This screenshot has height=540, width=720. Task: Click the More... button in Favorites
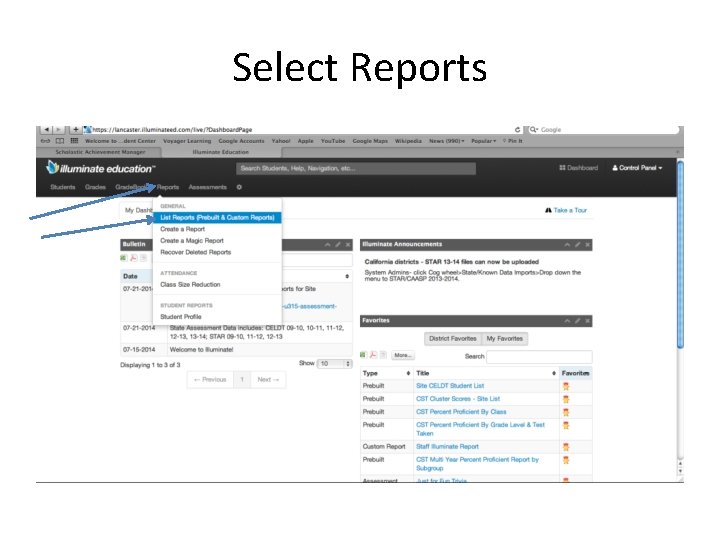(403, 355)
